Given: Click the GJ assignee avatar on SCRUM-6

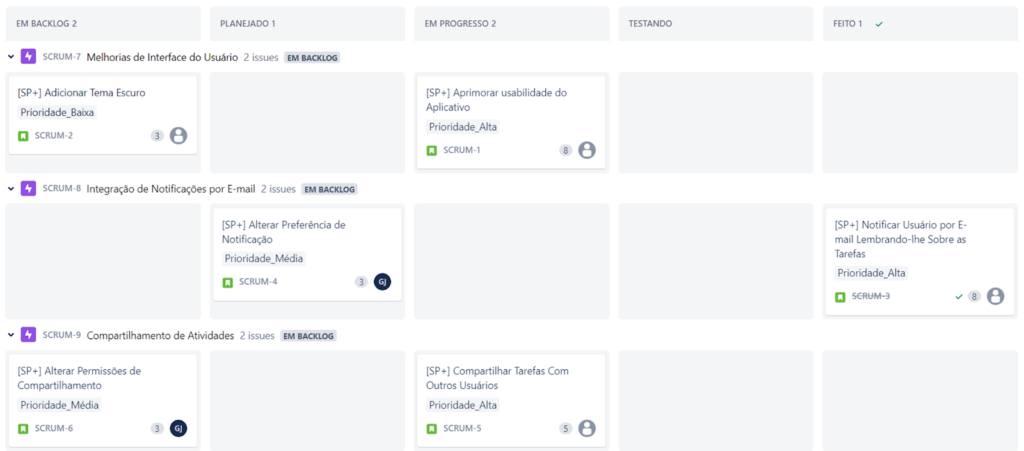Looking at the screenshot, I should tap(178, 428).
